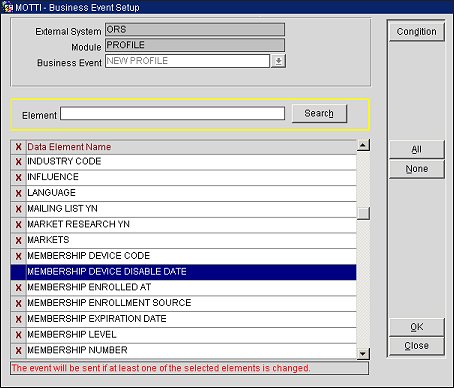Click the Module PROFILE field
Viewport: 454px width, 388px height.
(195, 45)
